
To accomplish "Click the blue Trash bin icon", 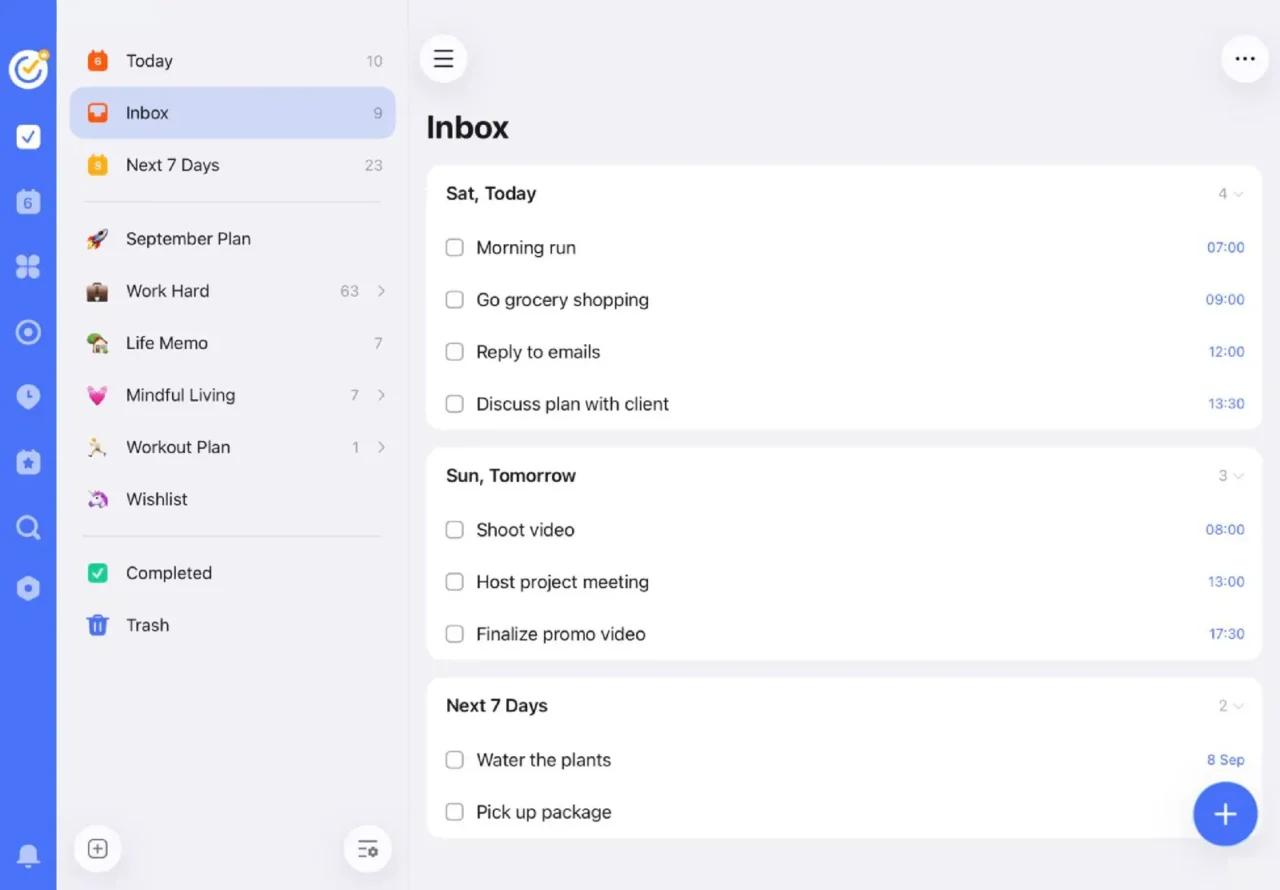I will [x=97, y=625].
